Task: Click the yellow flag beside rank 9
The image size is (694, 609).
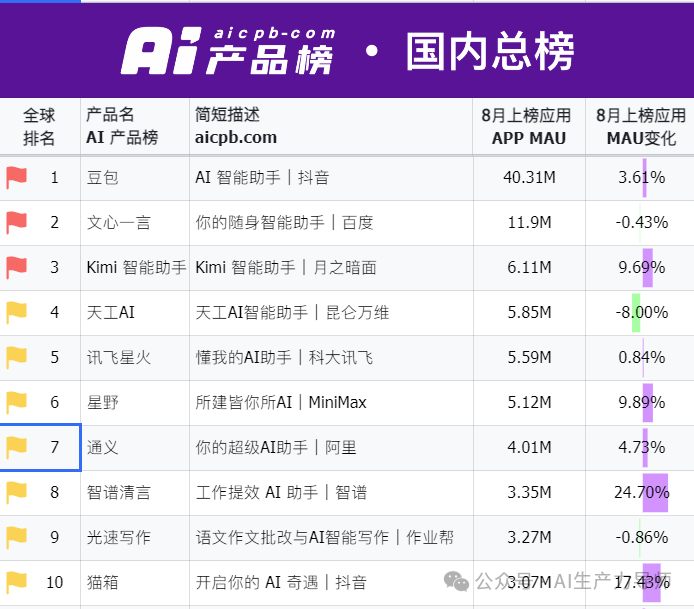Action: (x=16, y=537)
